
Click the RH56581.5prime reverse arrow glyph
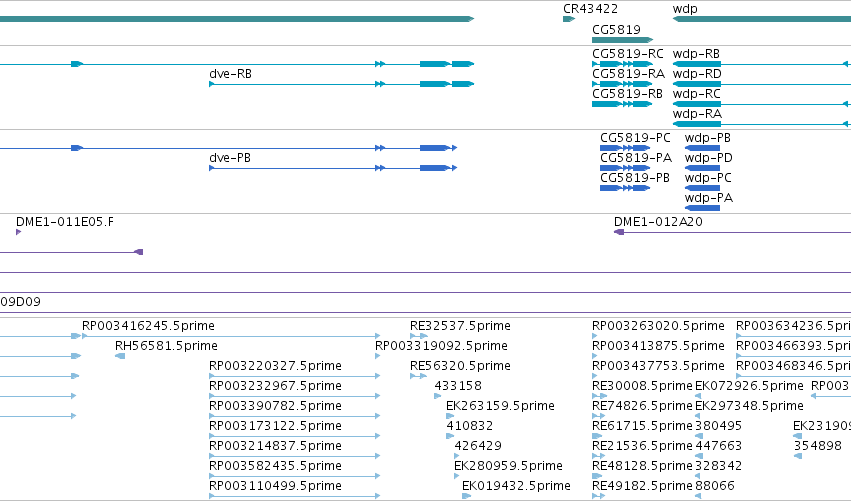pyautogui.click(x=120, y=356)
